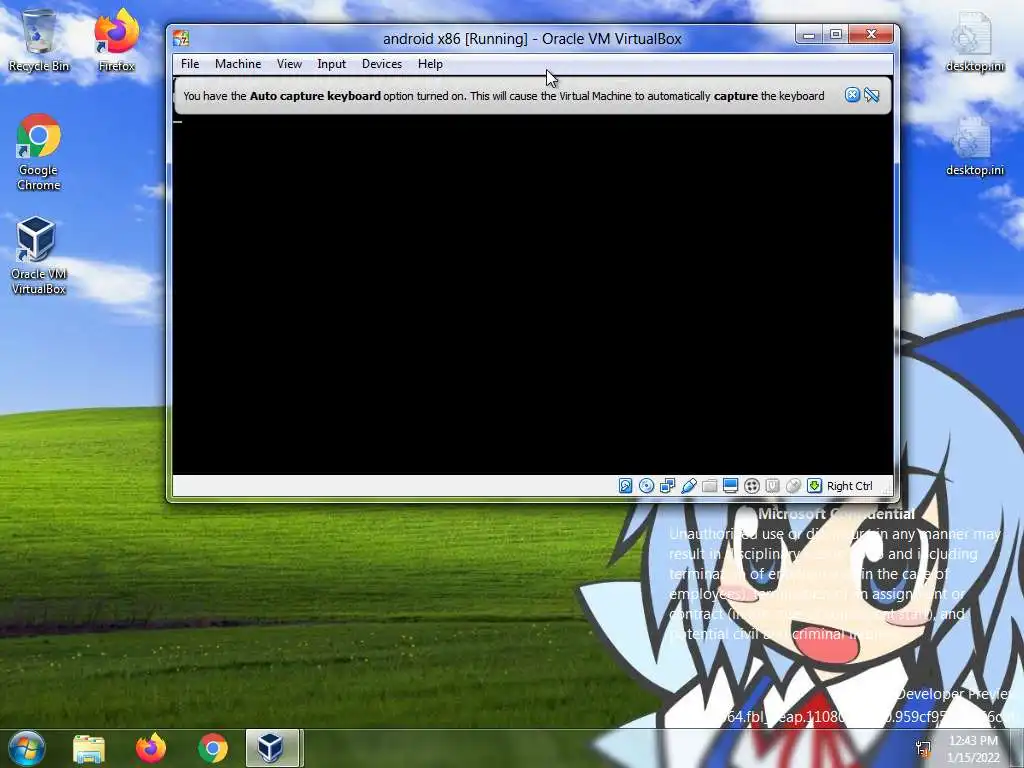The height and width of the screenshot is (768, 1024).
Task: Maximize the VirtualBox VM window
Action: pyautogui.click(x=836, y=35)
